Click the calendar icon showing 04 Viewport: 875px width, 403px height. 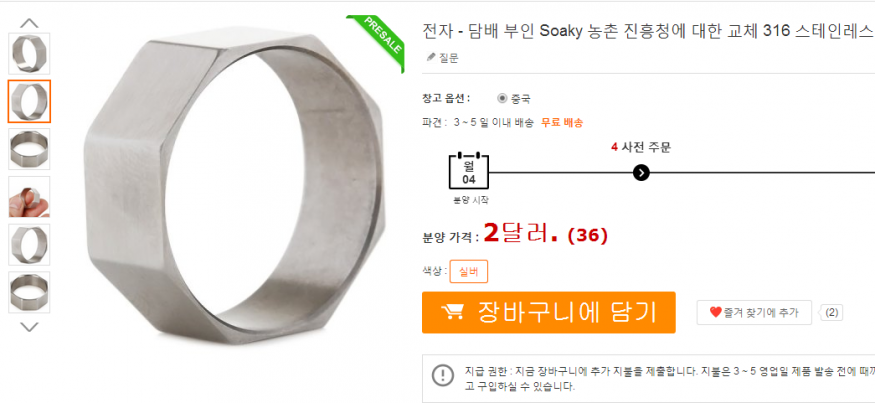(469, 172)
